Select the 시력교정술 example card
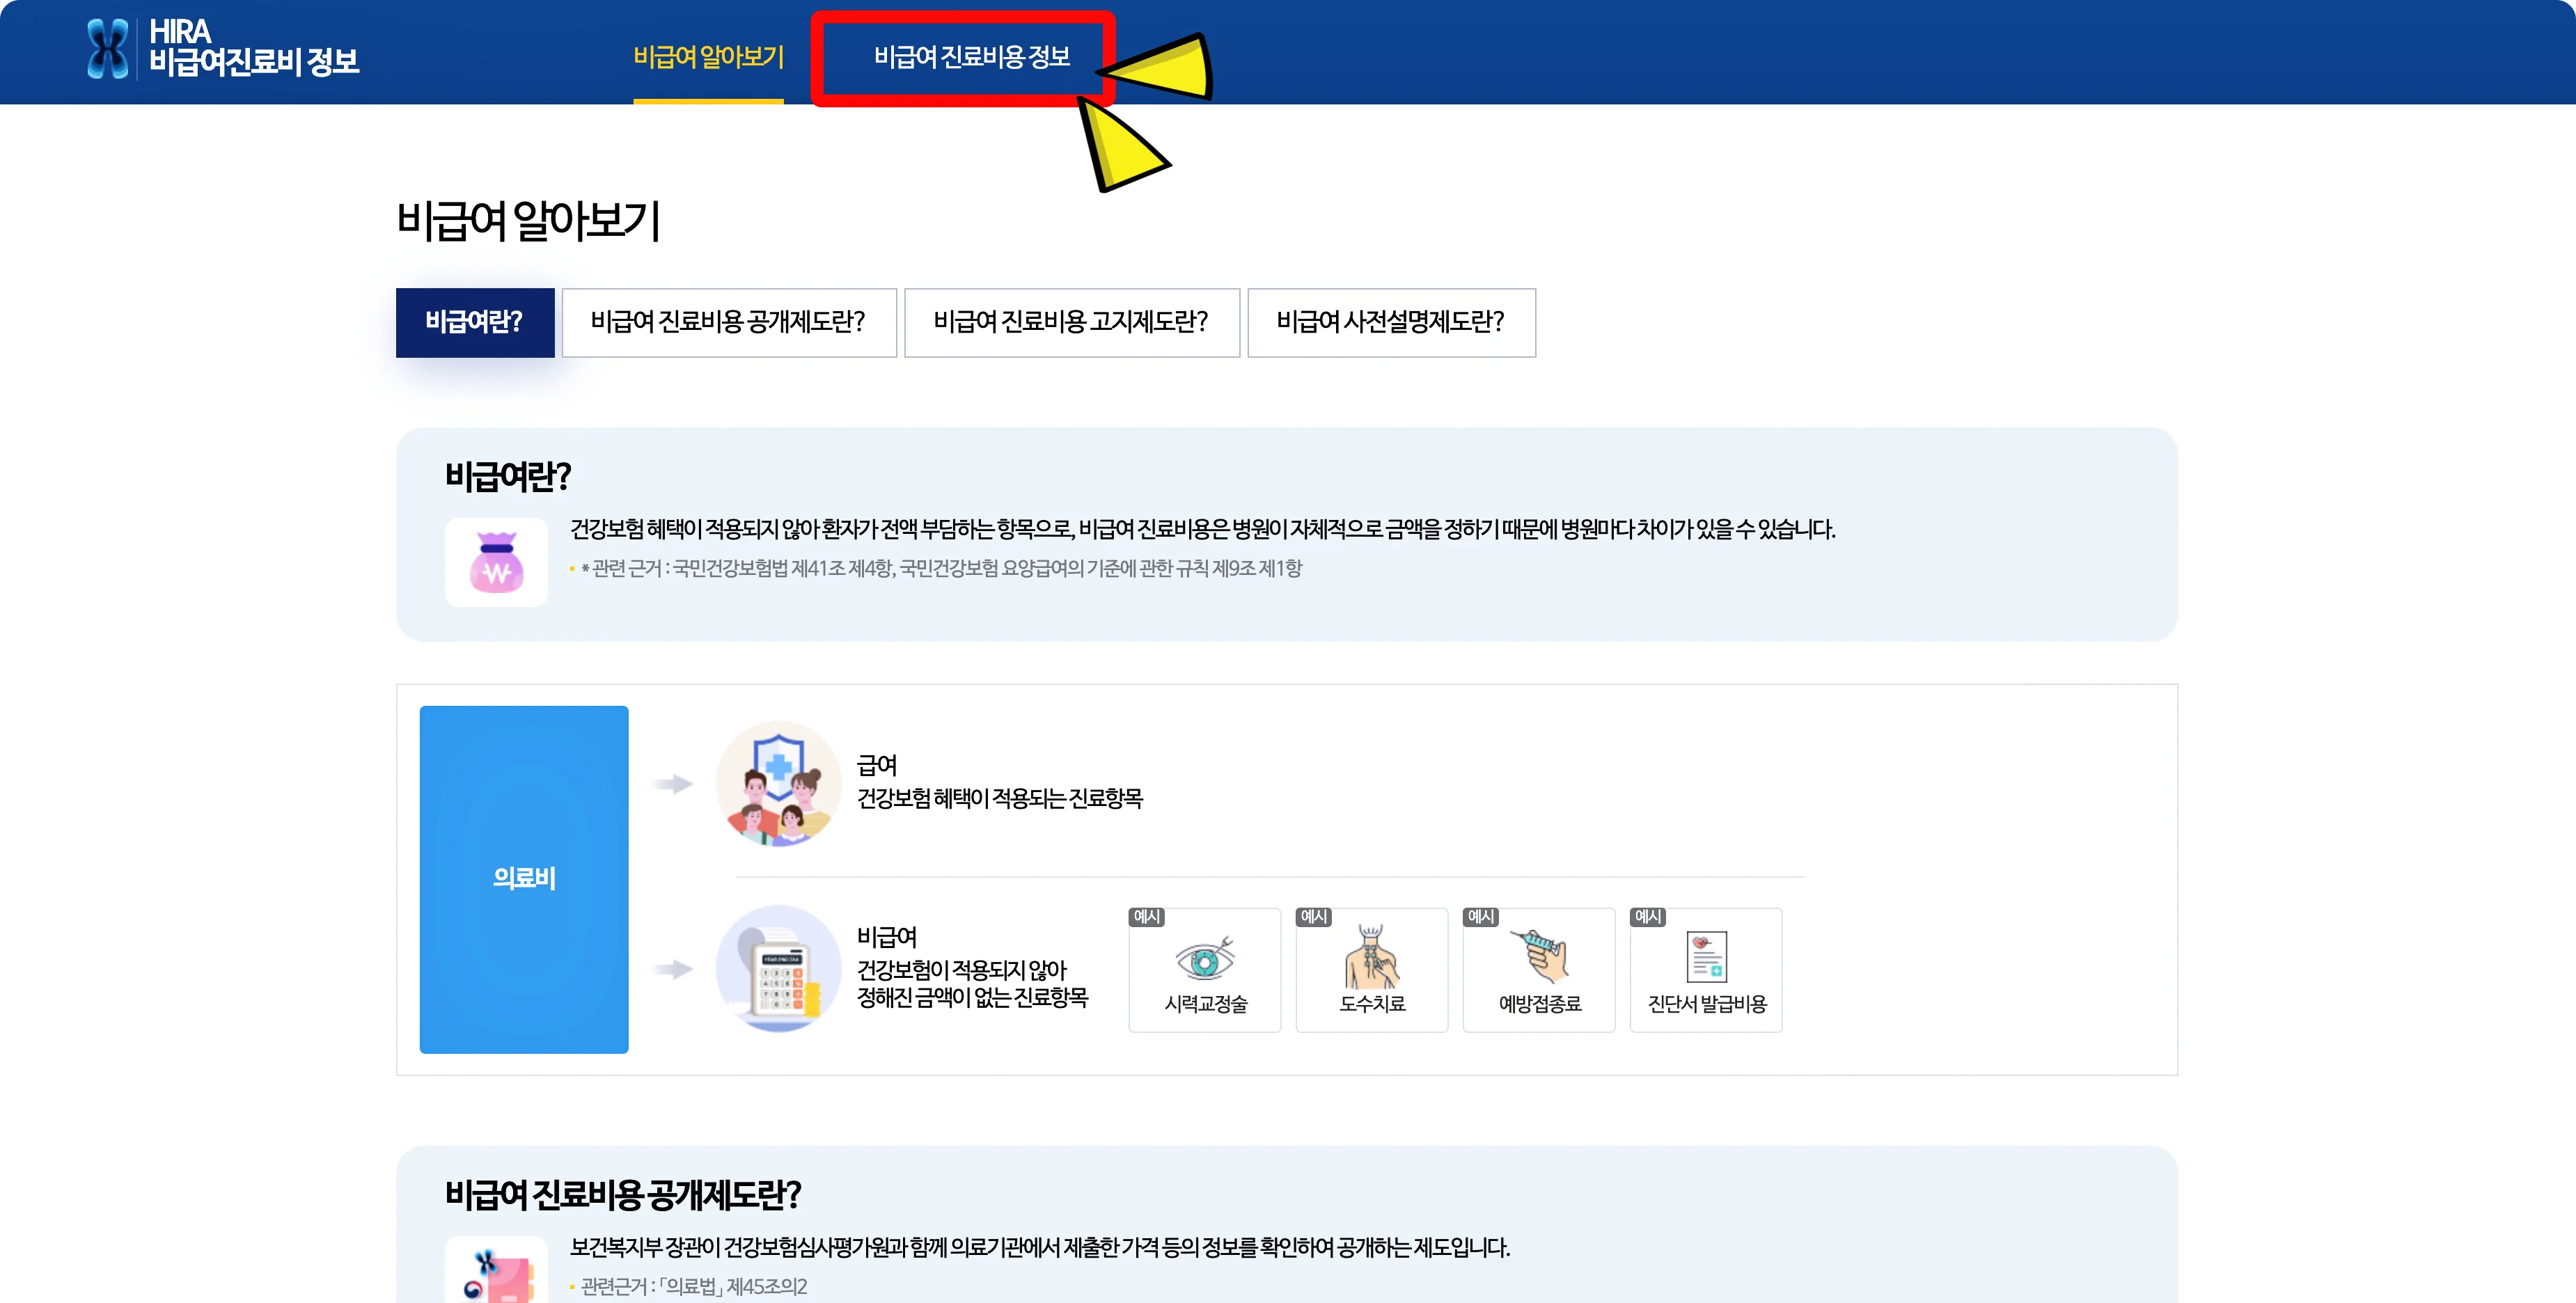The height and width of the screenshot is (1303, 2576). click(x=1205, y=970)
